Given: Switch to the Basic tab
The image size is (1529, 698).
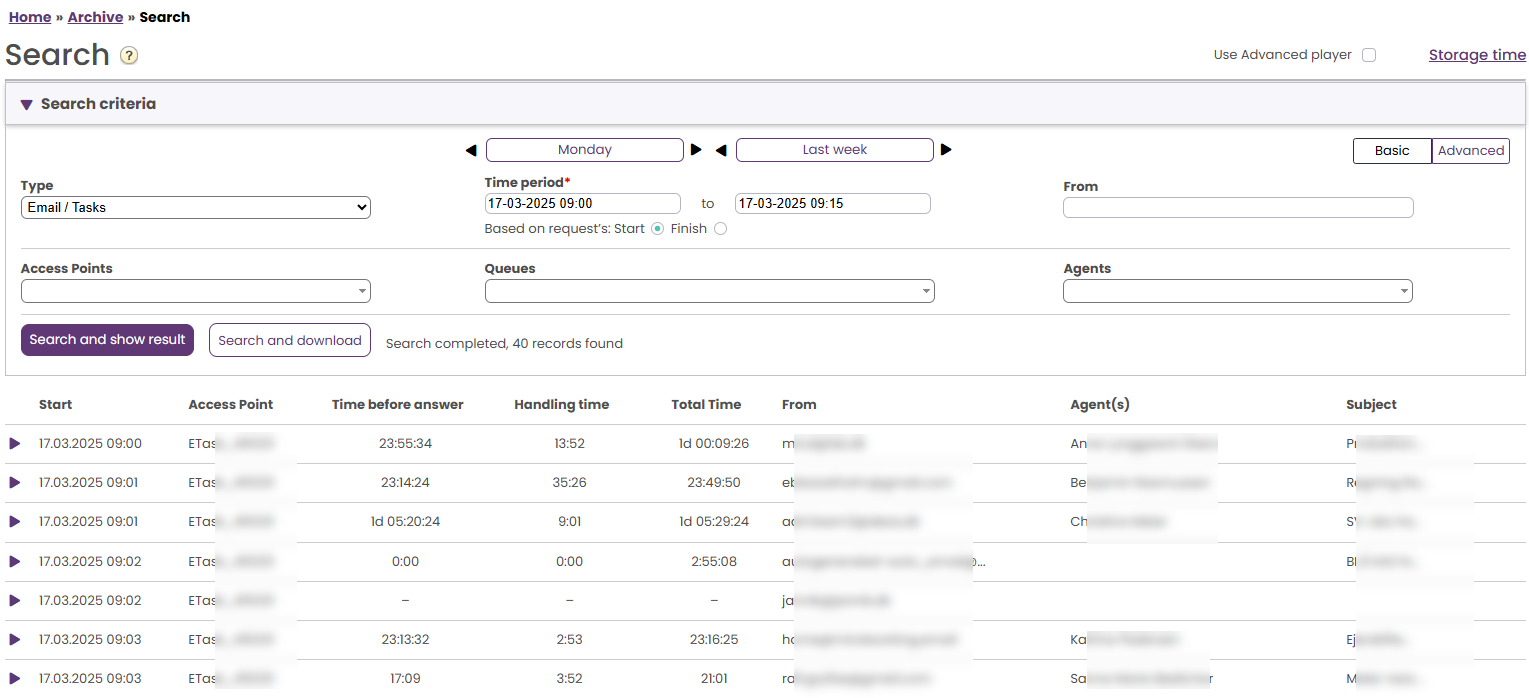Looking at the screenshot, I should [1392, 151].
